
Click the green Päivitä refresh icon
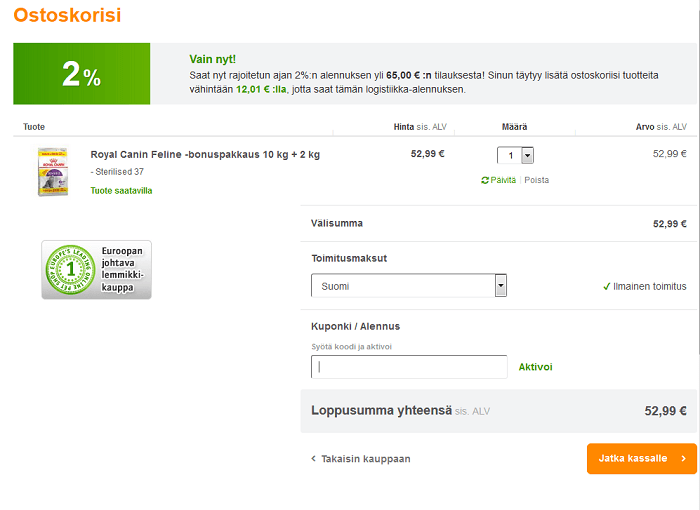(485, 180)
